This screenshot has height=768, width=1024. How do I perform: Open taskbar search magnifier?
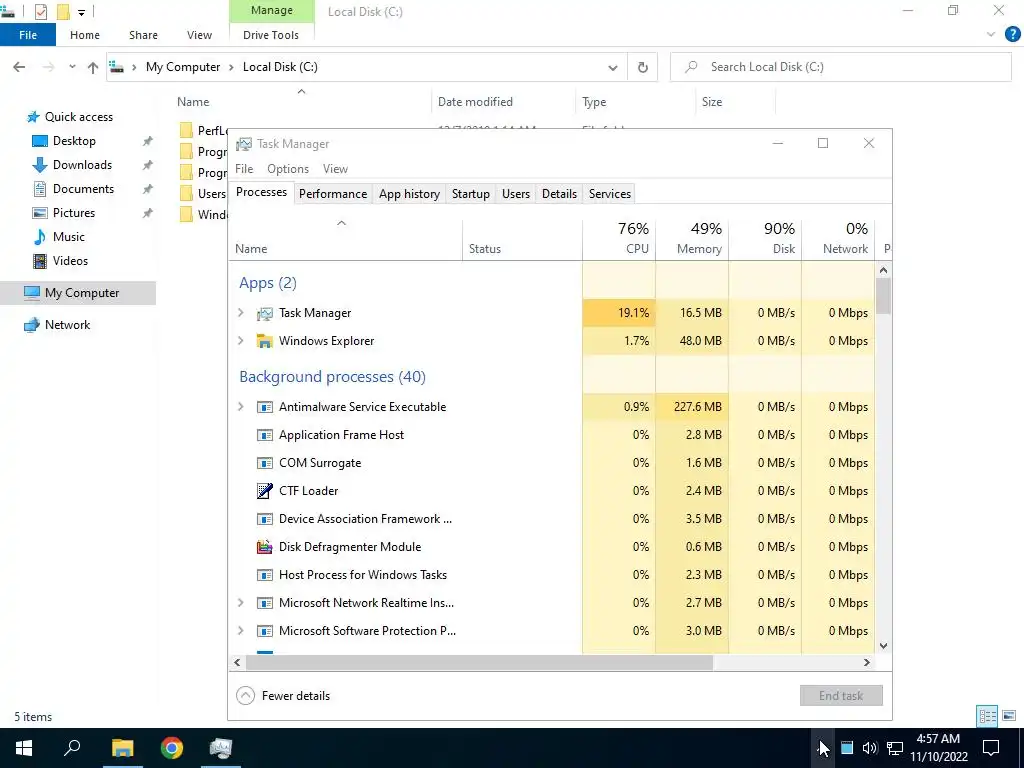click(72, 748)
